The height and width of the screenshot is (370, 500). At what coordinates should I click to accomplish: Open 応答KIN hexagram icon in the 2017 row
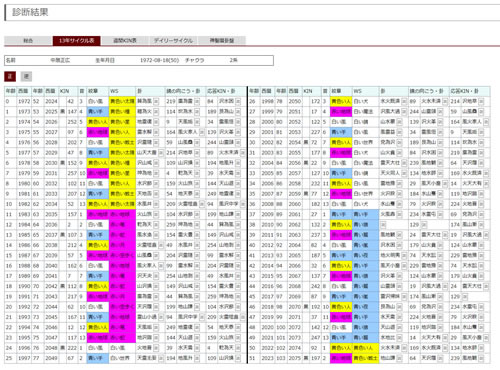point(464,297)
